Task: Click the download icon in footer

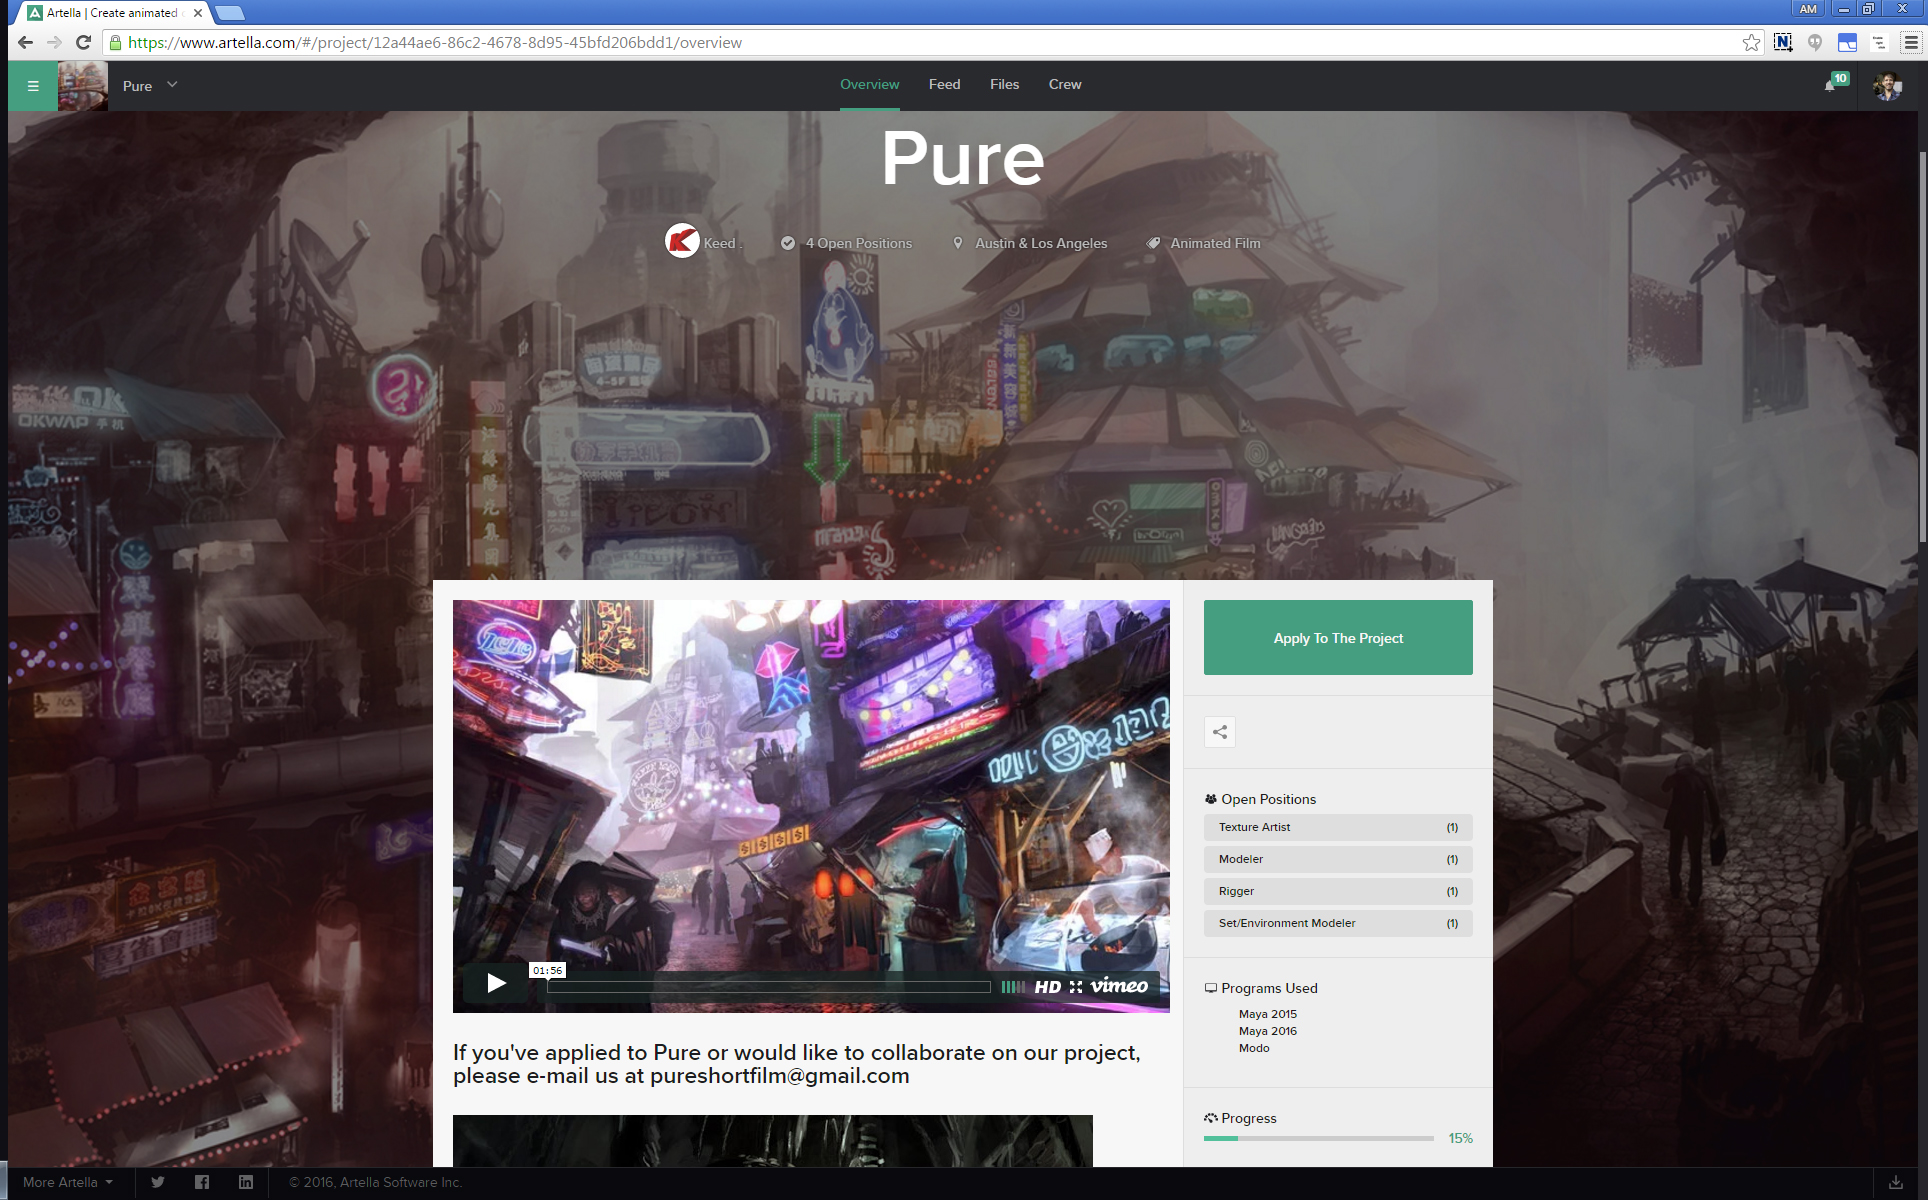Action: [1895, 1182]
